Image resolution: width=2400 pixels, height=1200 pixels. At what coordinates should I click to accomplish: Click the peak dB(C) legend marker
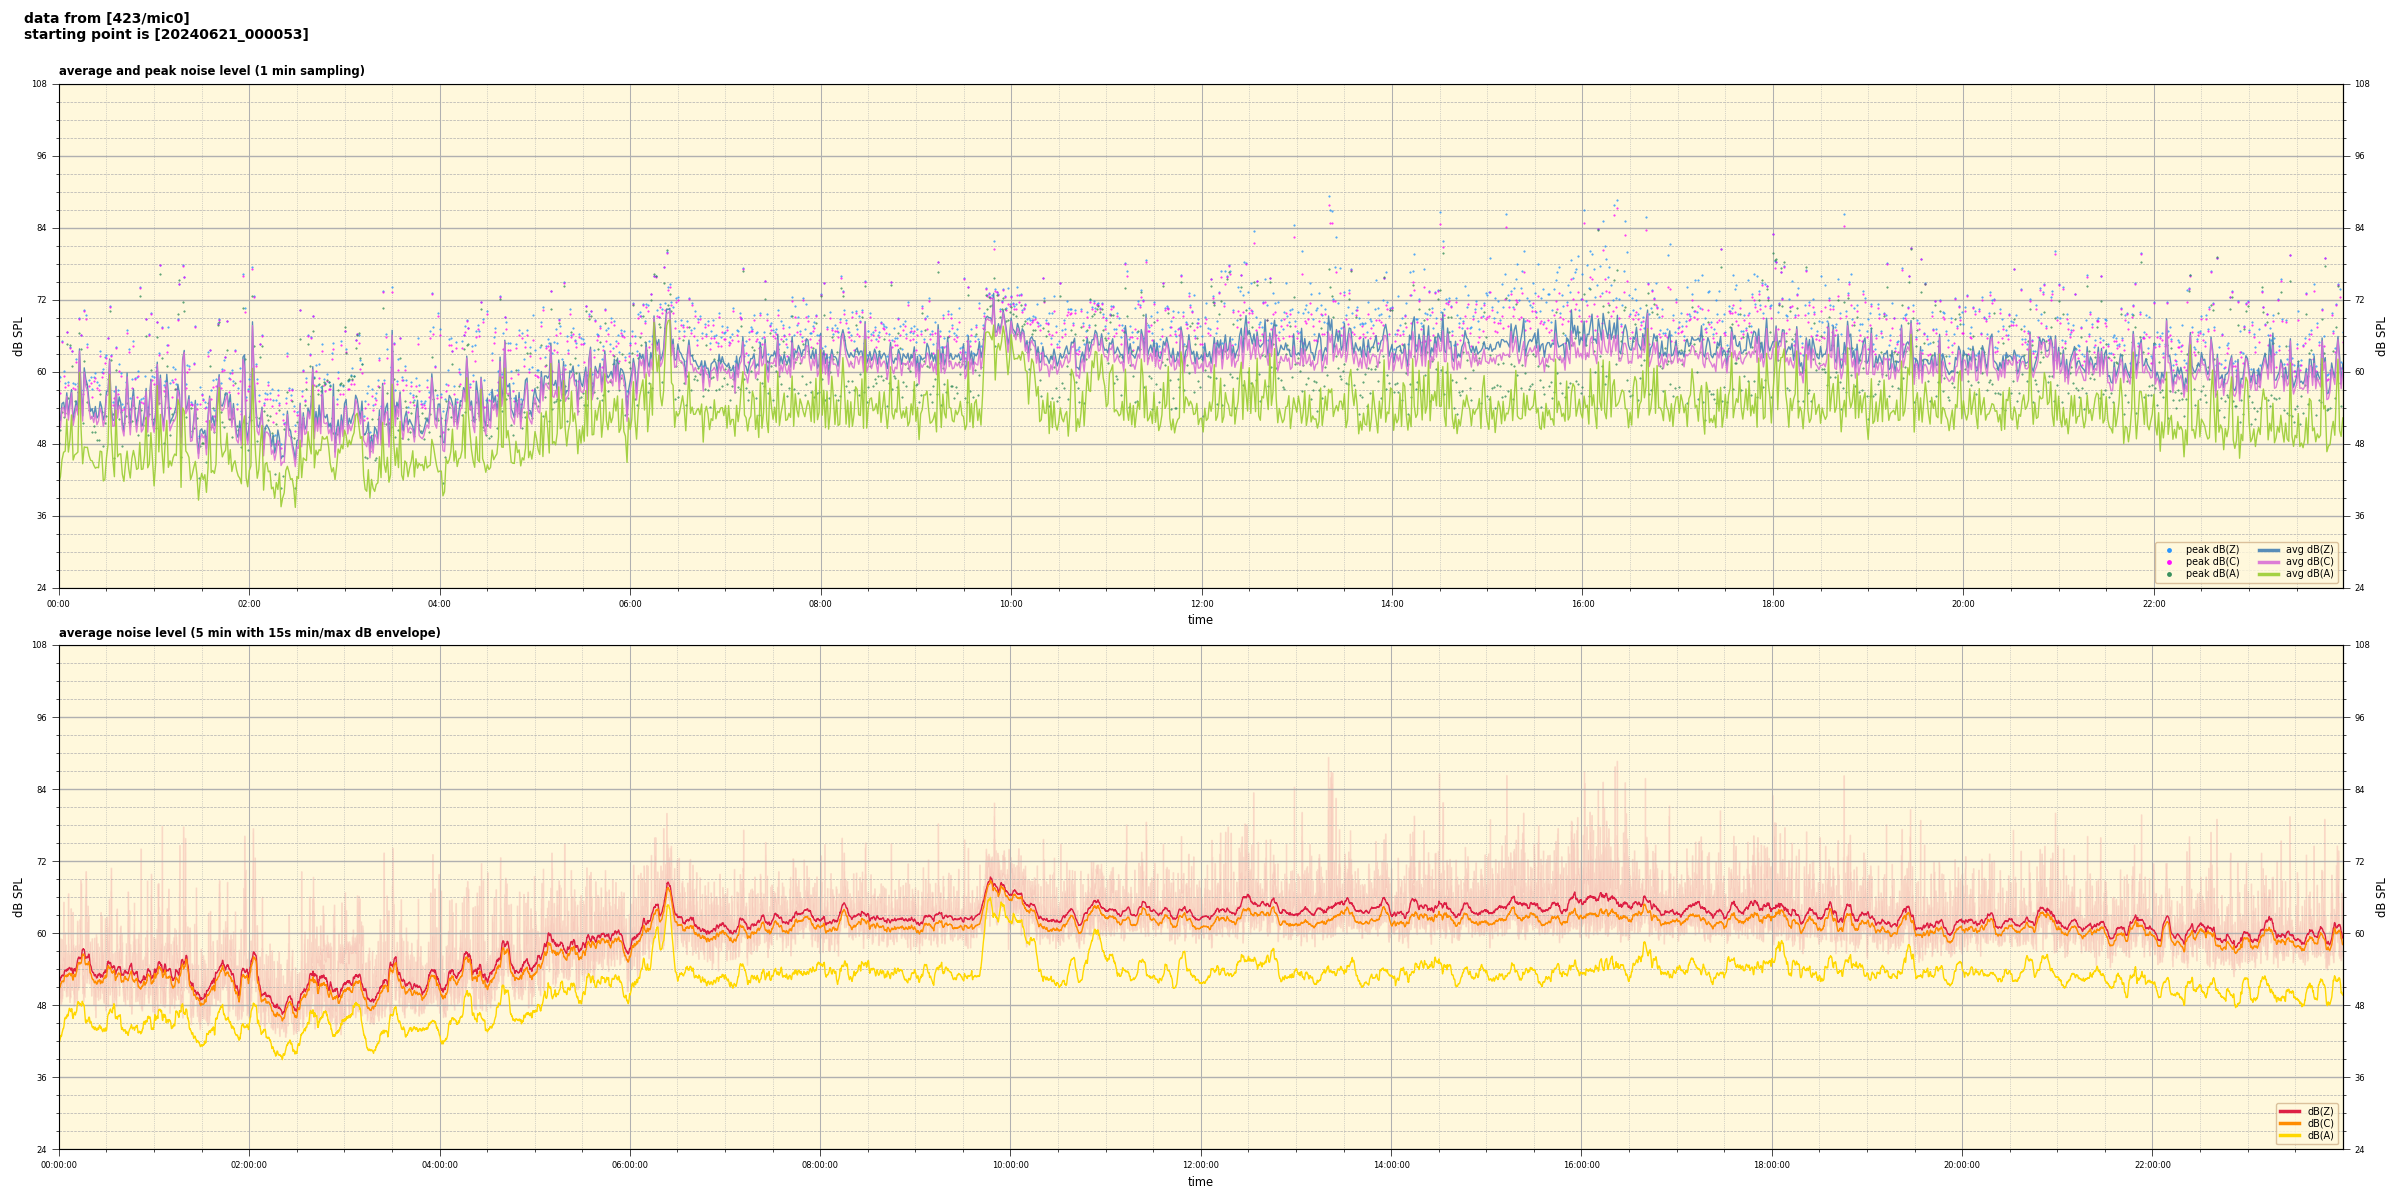coord(2169,562)
